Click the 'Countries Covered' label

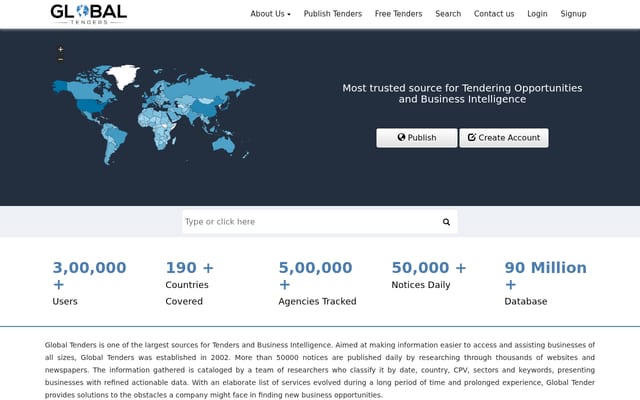[x=187, y=293]
